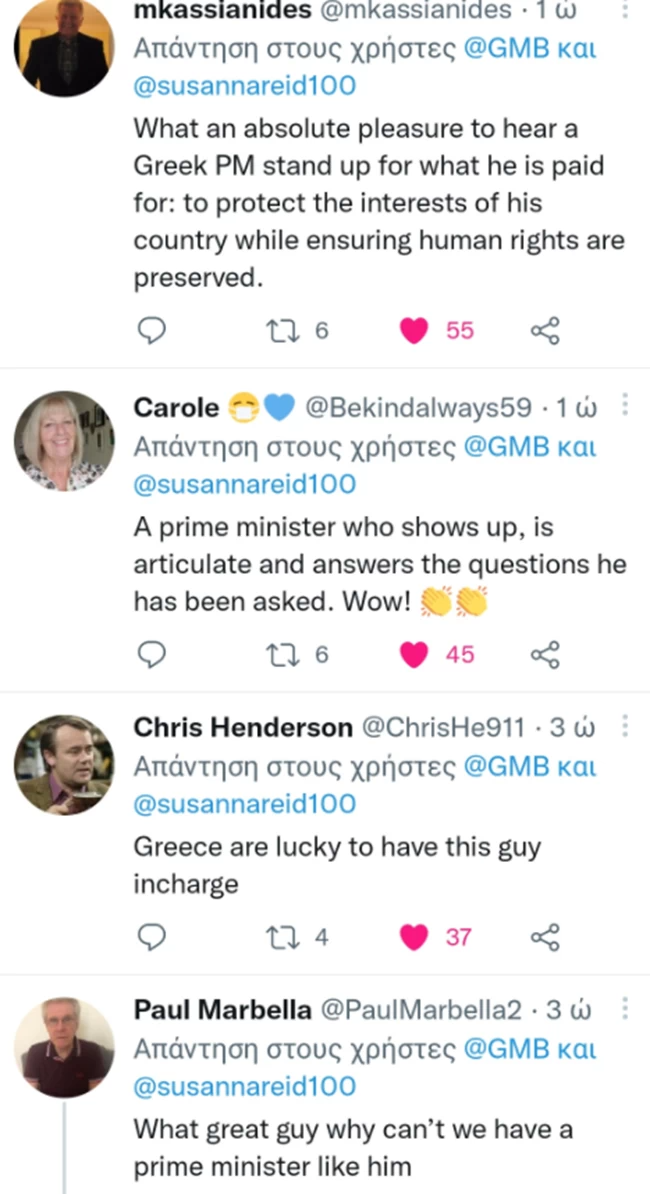This screenshot has width=650, height=1194.
Task: Open Chris Henderson's profile name
Action: tap(243, 727)
